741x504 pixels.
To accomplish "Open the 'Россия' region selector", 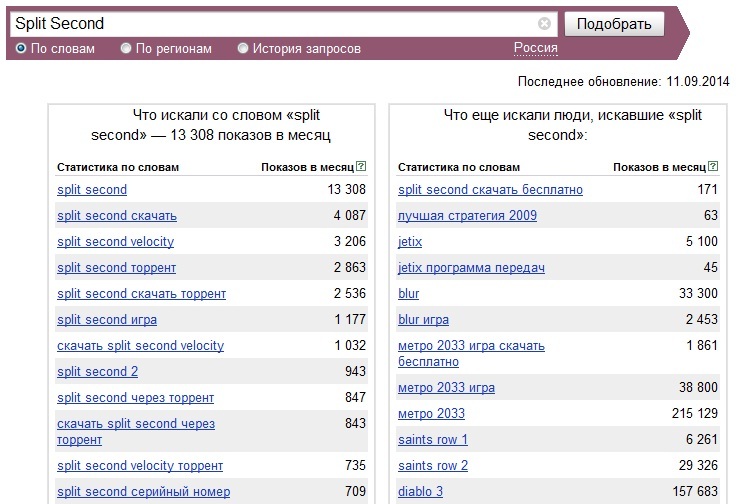I will [535, 48].
